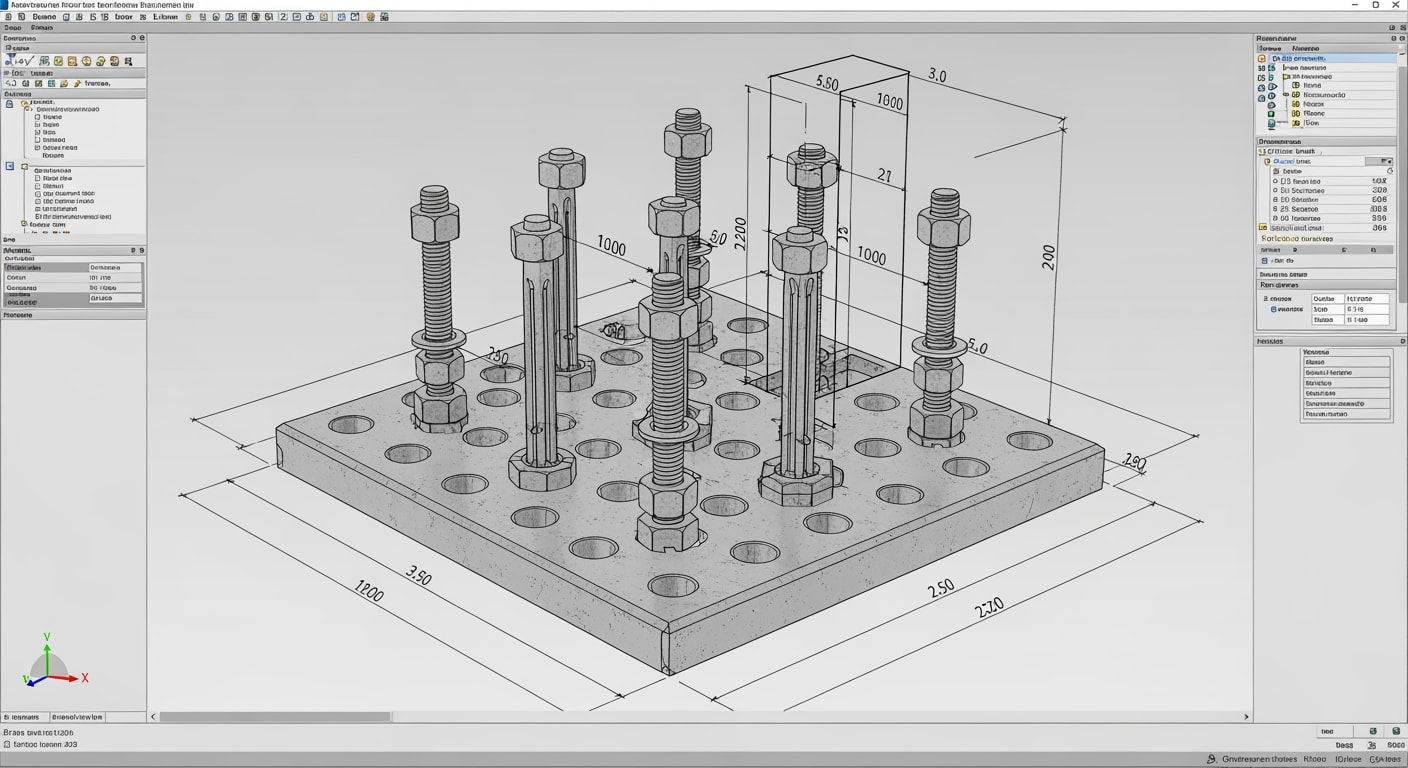Switch to the second tab at the bottom left
This screenshot has width=1408, height=768.
coord(77,717)
